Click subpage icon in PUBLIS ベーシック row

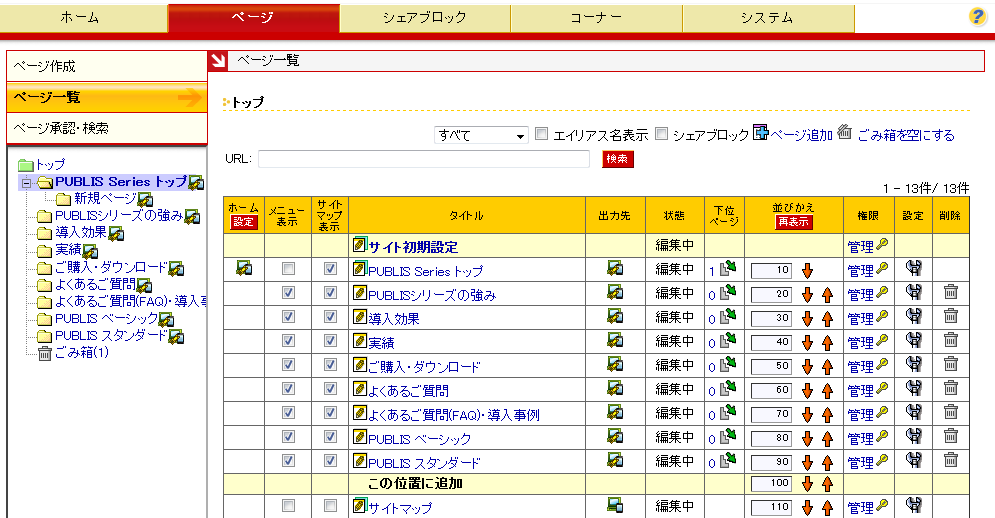pos(728,437)
